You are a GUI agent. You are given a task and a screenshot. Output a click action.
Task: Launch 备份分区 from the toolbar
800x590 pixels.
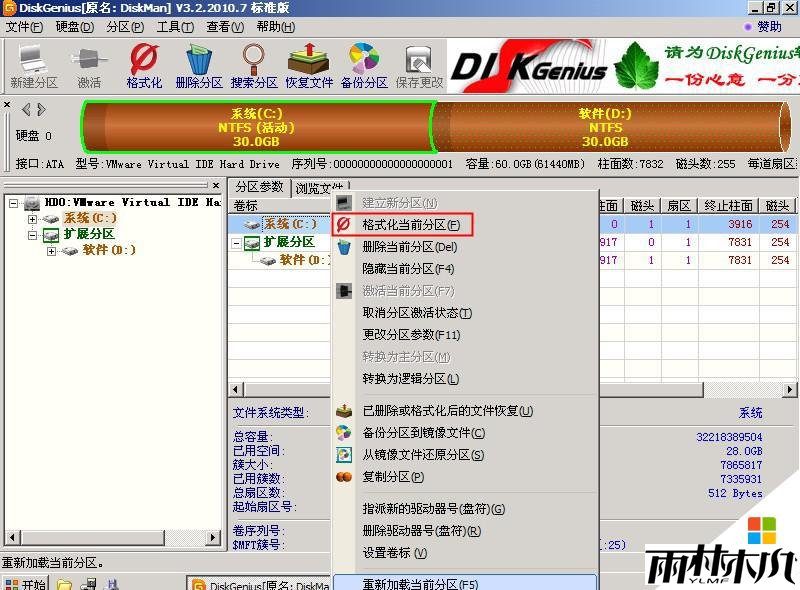364,66
